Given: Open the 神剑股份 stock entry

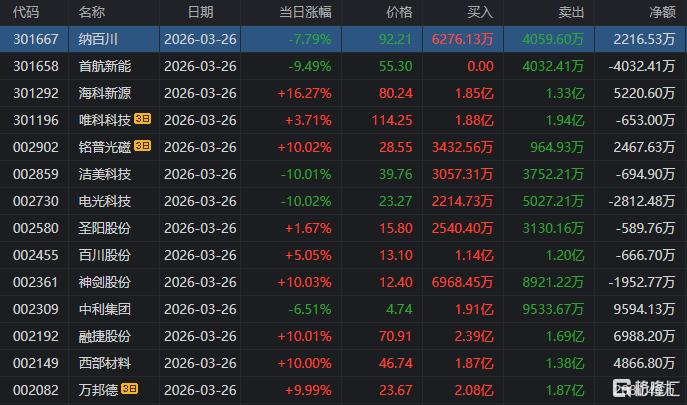Looking at the screenshot, I should click(104, 282).
